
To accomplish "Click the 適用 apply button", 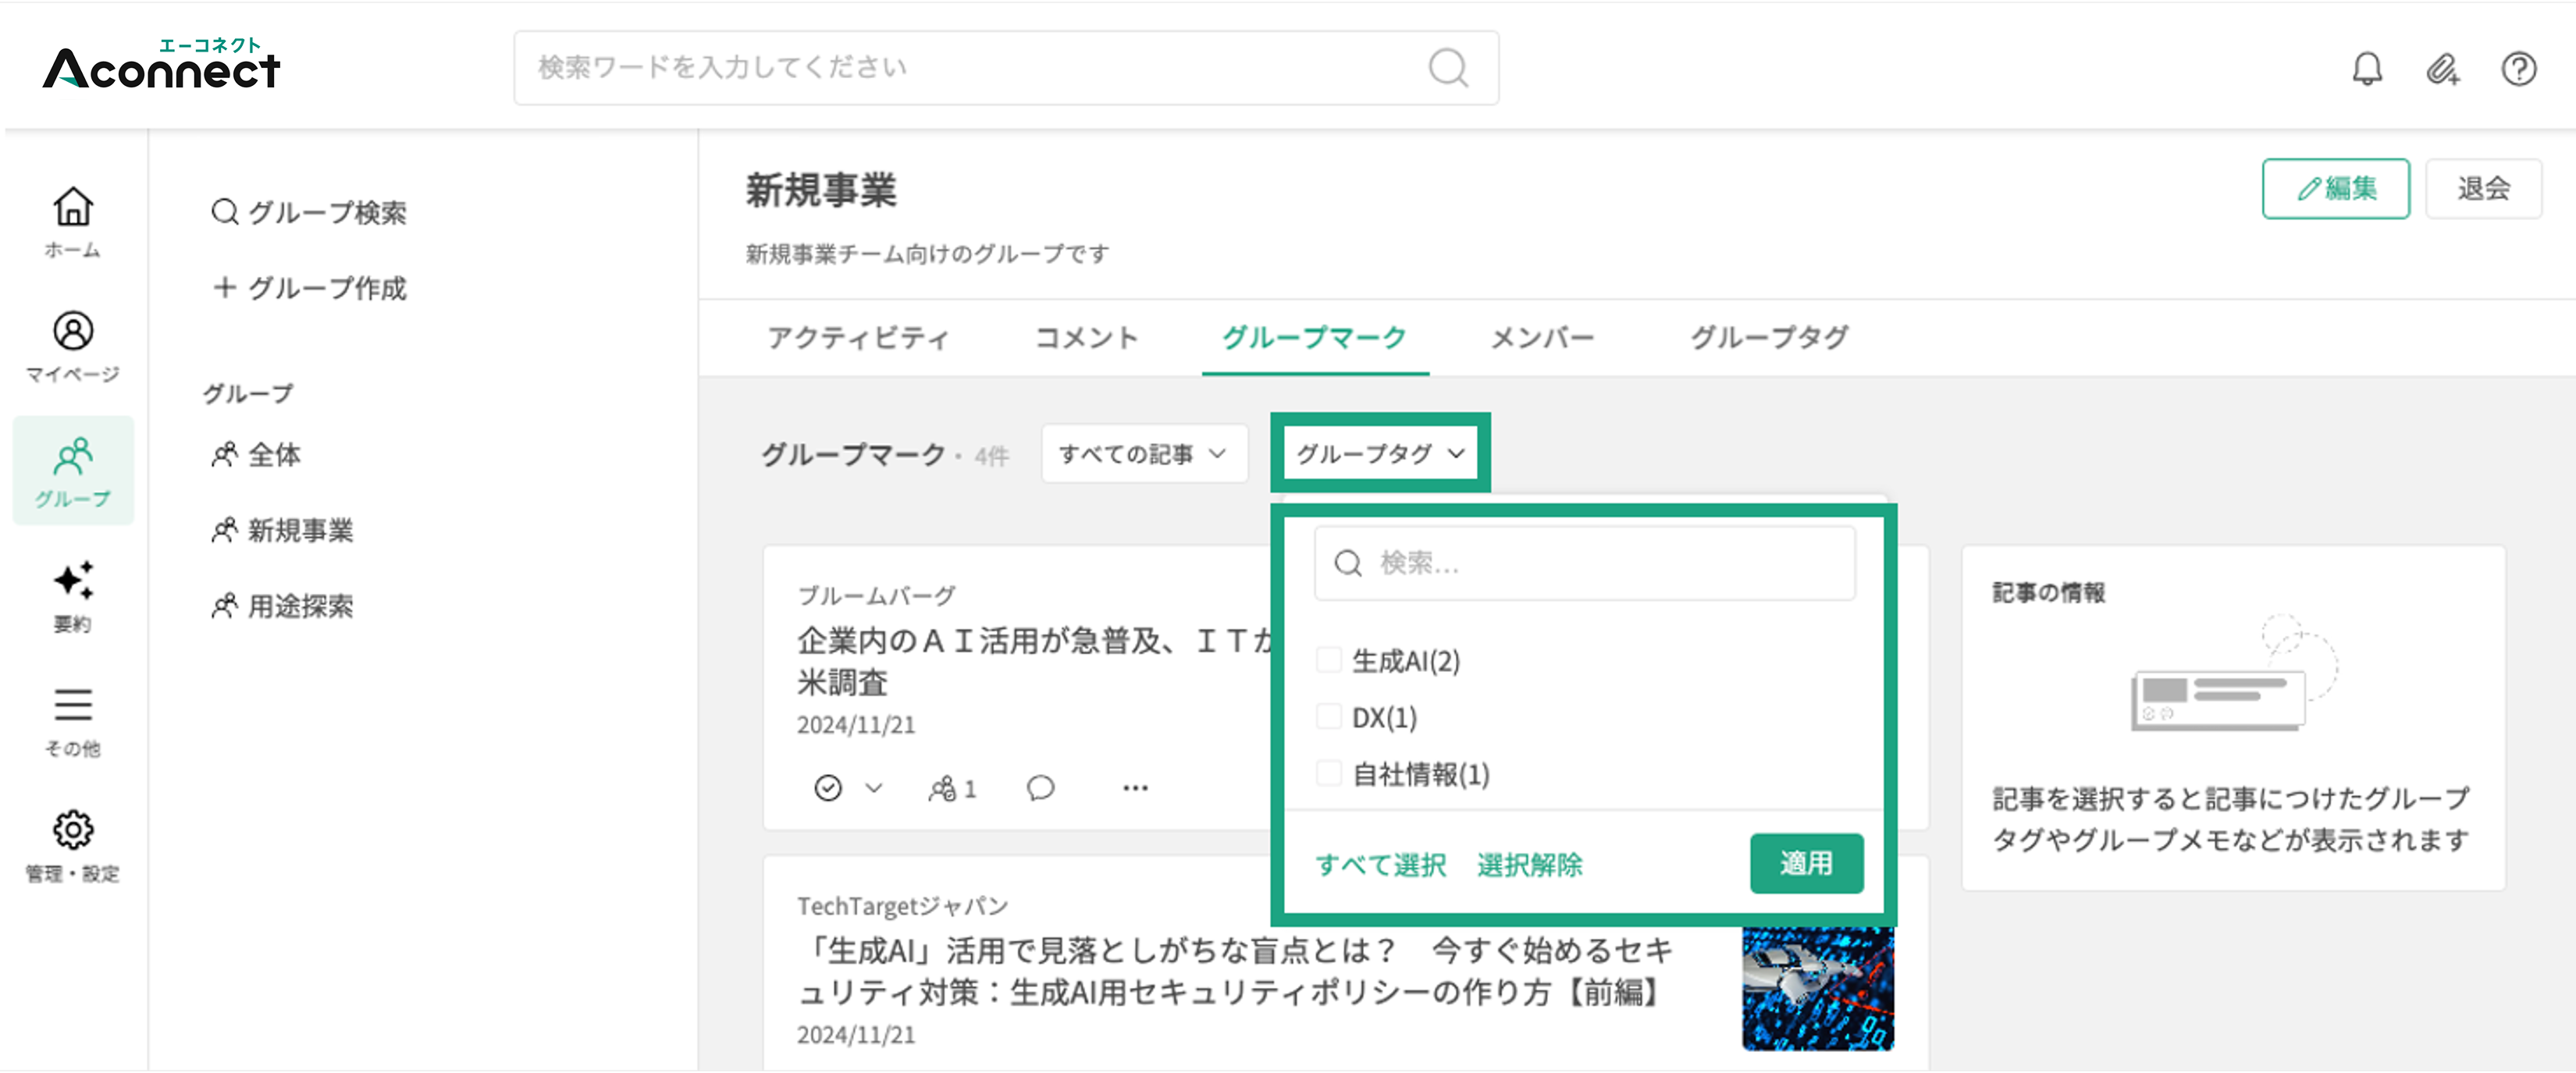I will pos(1806,863).
